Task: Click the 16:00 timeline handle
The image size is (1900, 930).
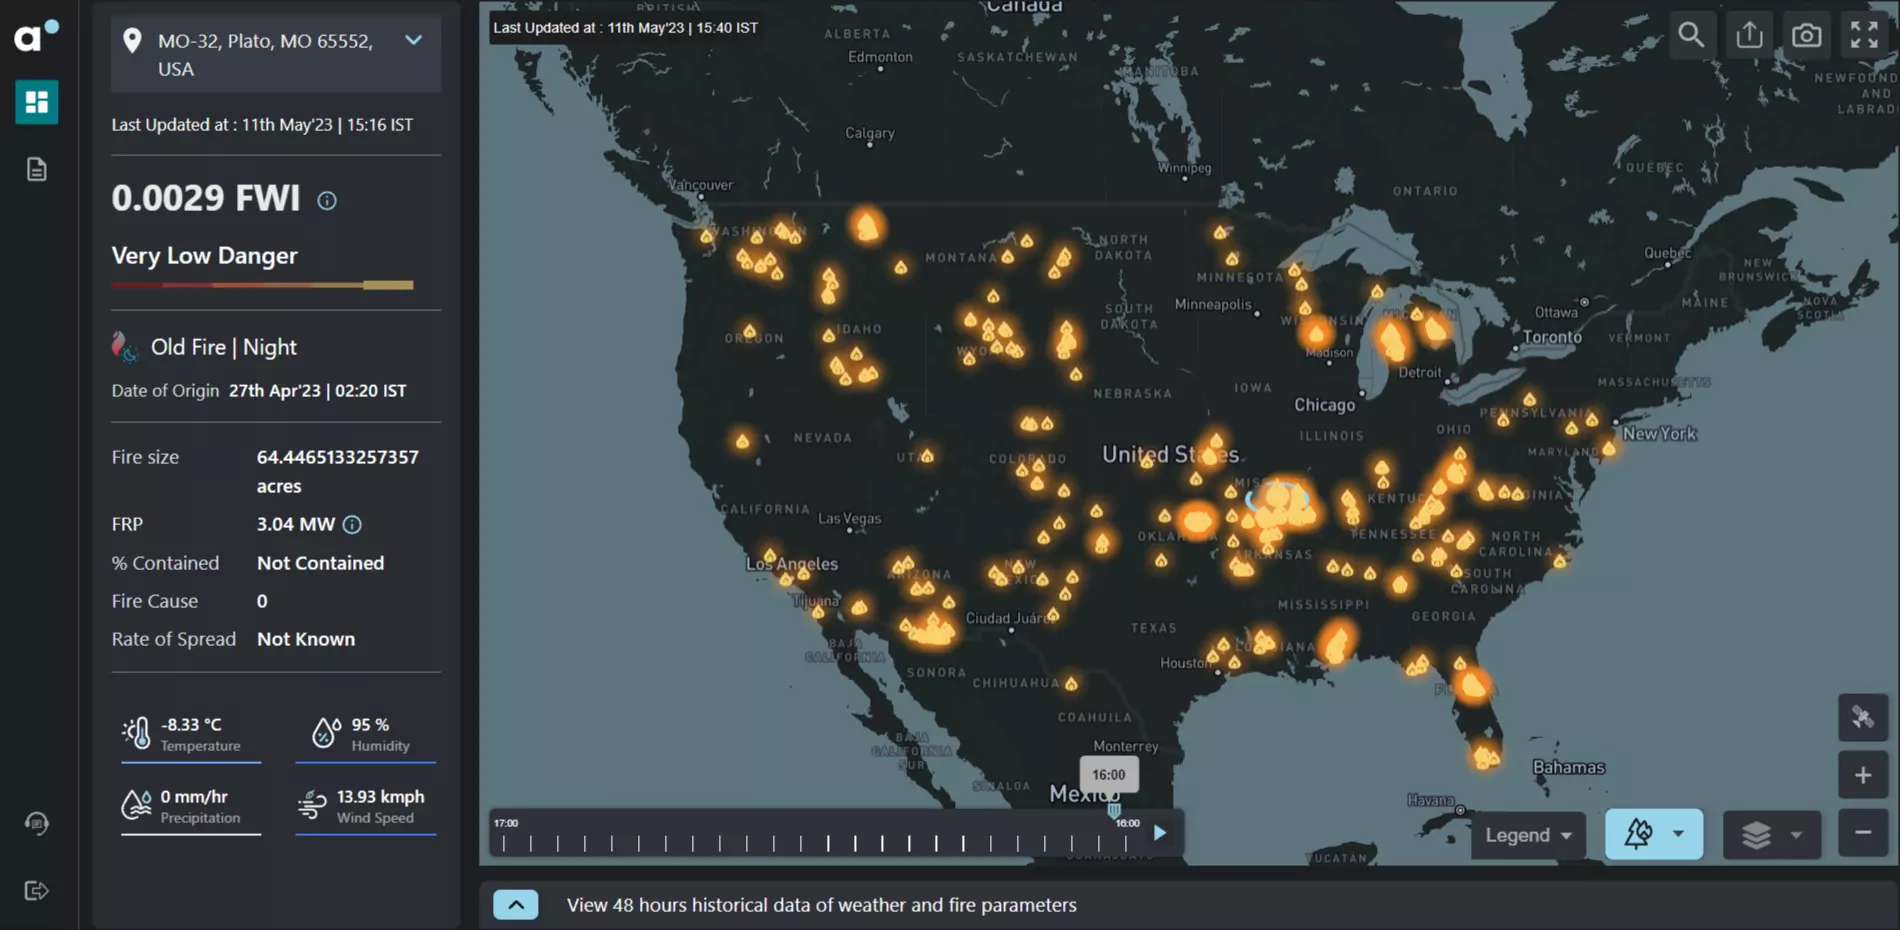Action: [1114, 811]
